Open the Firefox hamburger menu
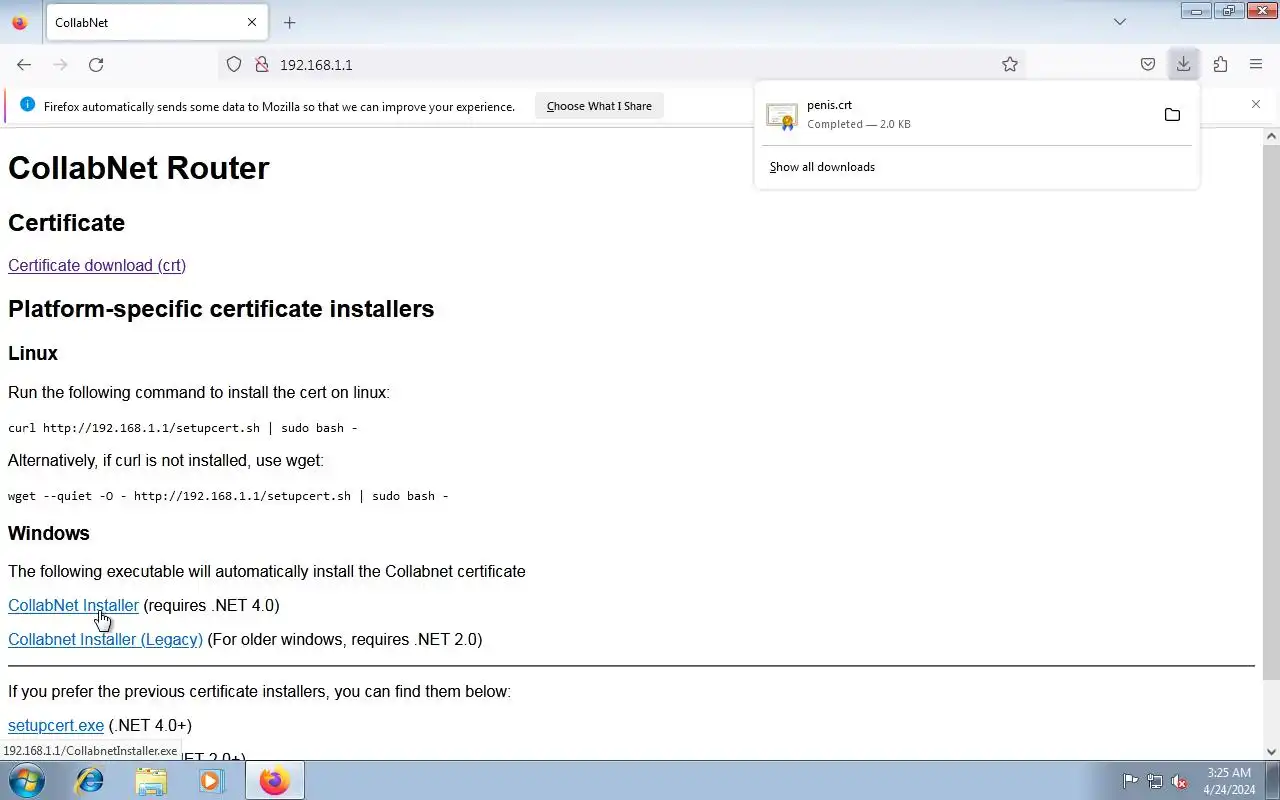 point(1256,64)
